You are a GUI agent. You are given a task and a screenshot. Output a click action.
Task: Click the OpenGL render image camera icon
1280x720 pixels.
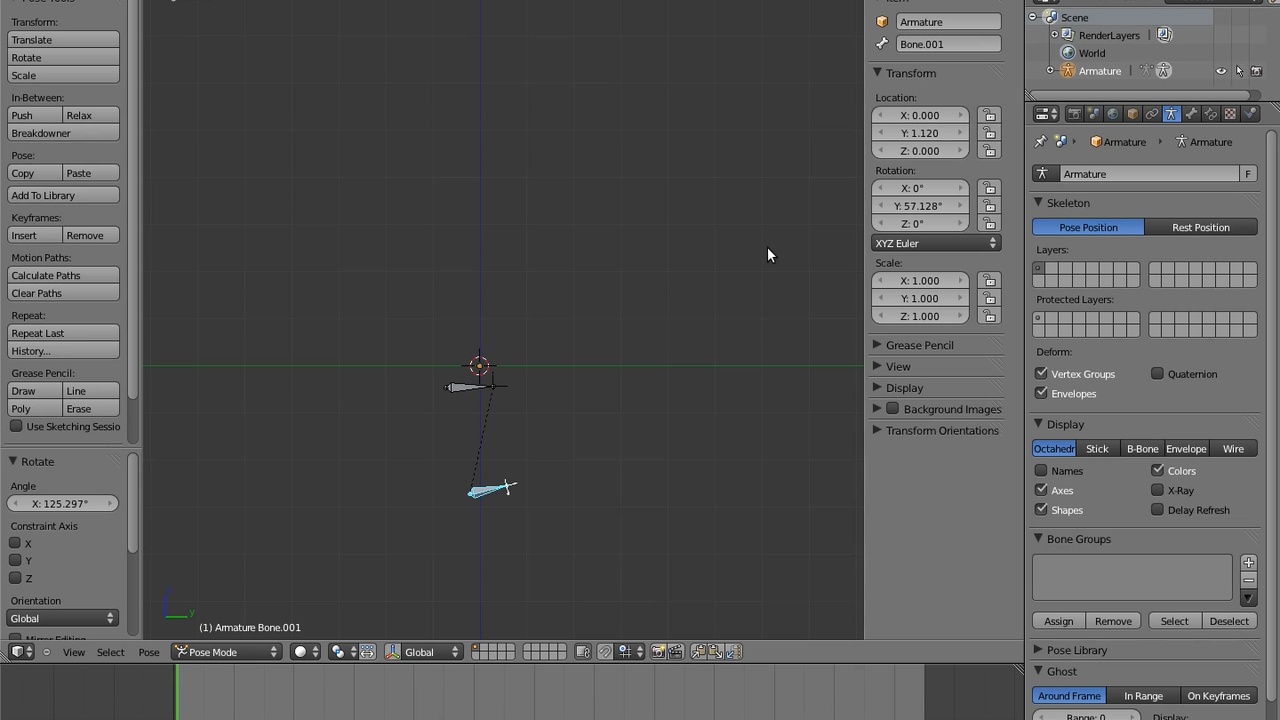[658, 652]
